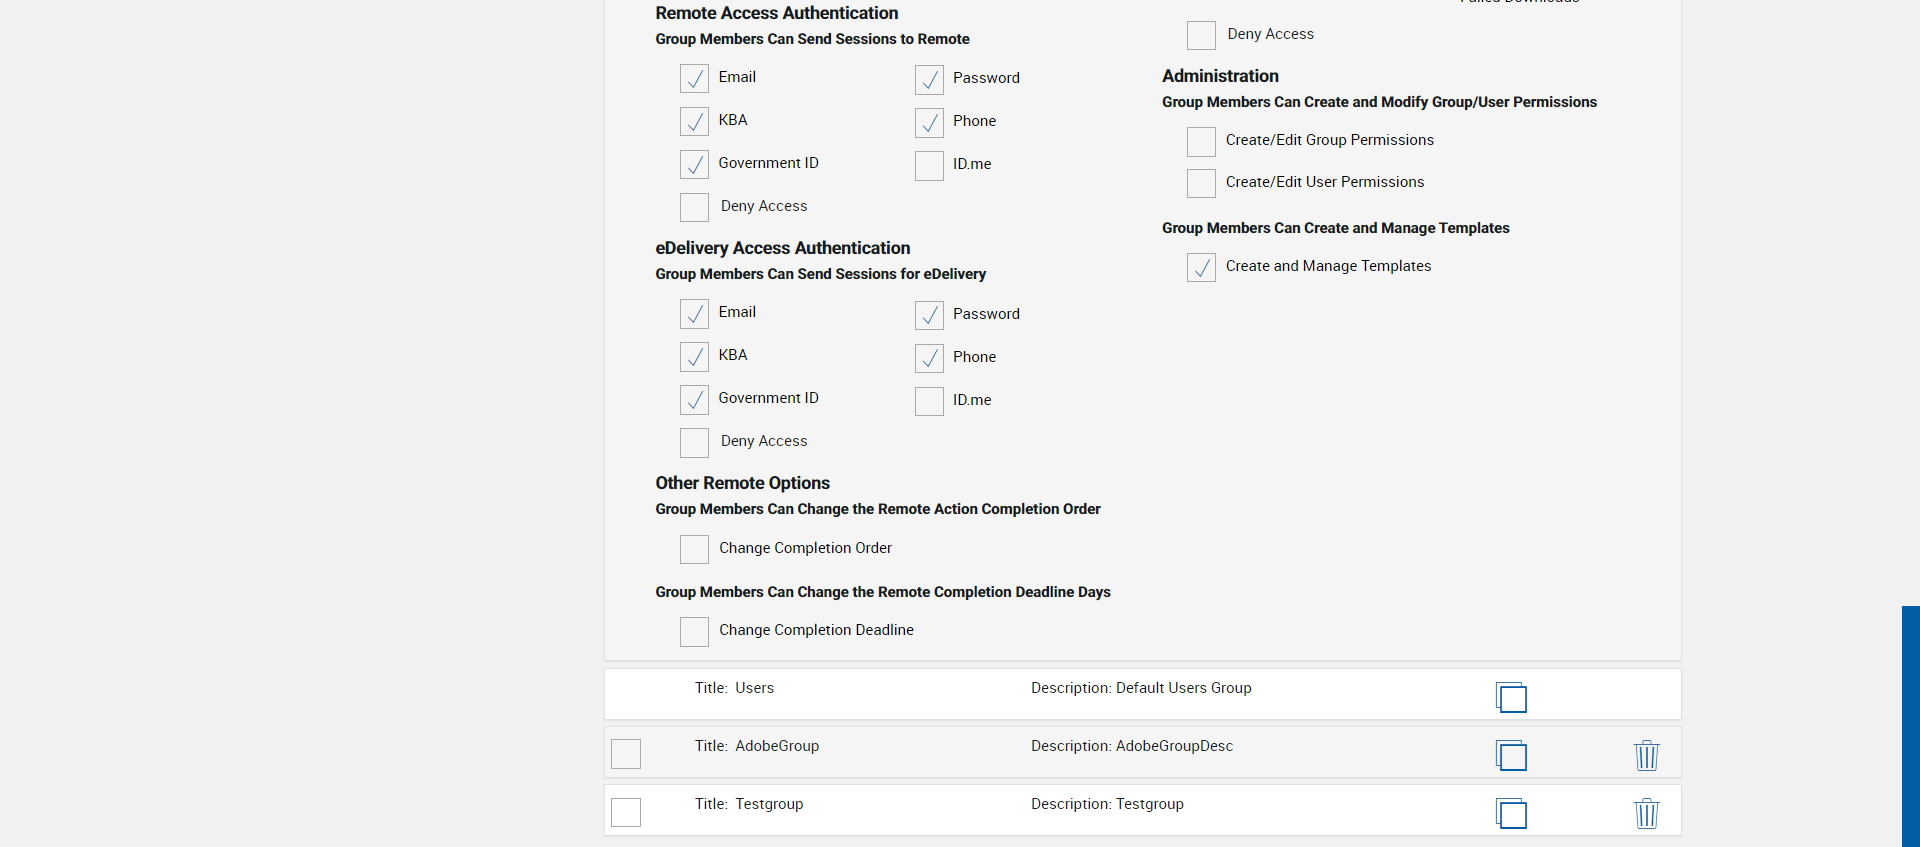The image size is (1920, 847).
Task: Enable Create/Edit Group Permissions checkbox
Action: coord(1201,141)
